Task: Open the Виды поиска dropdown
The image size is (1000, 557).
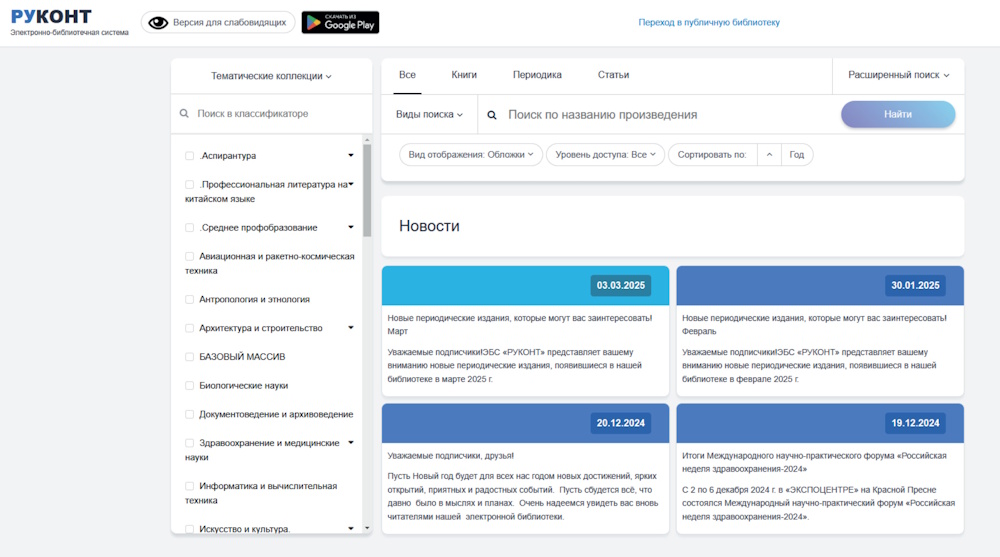Action: [x=429, y=115]
